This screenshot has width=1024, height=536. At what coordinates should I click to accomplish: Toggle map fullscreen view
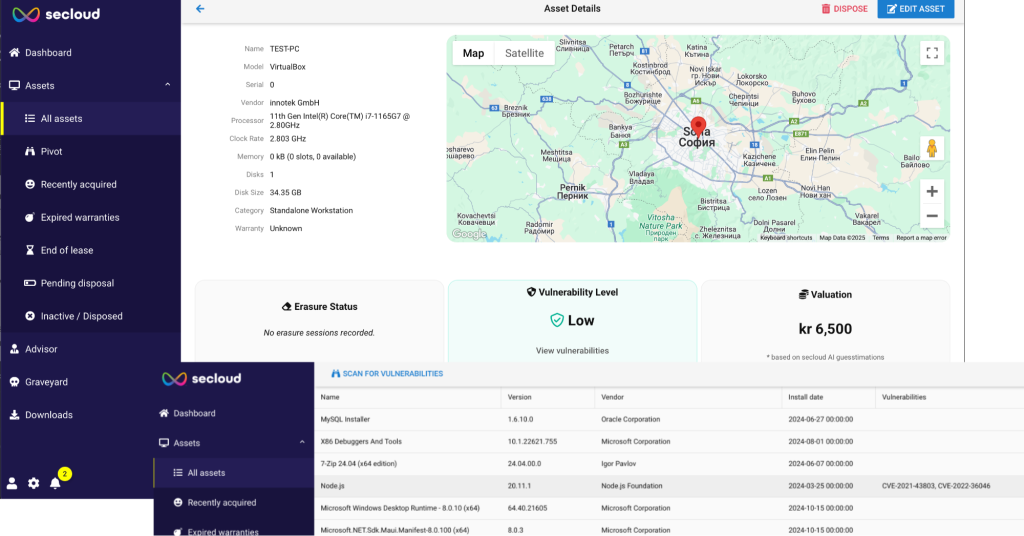[x=932, y=53]
